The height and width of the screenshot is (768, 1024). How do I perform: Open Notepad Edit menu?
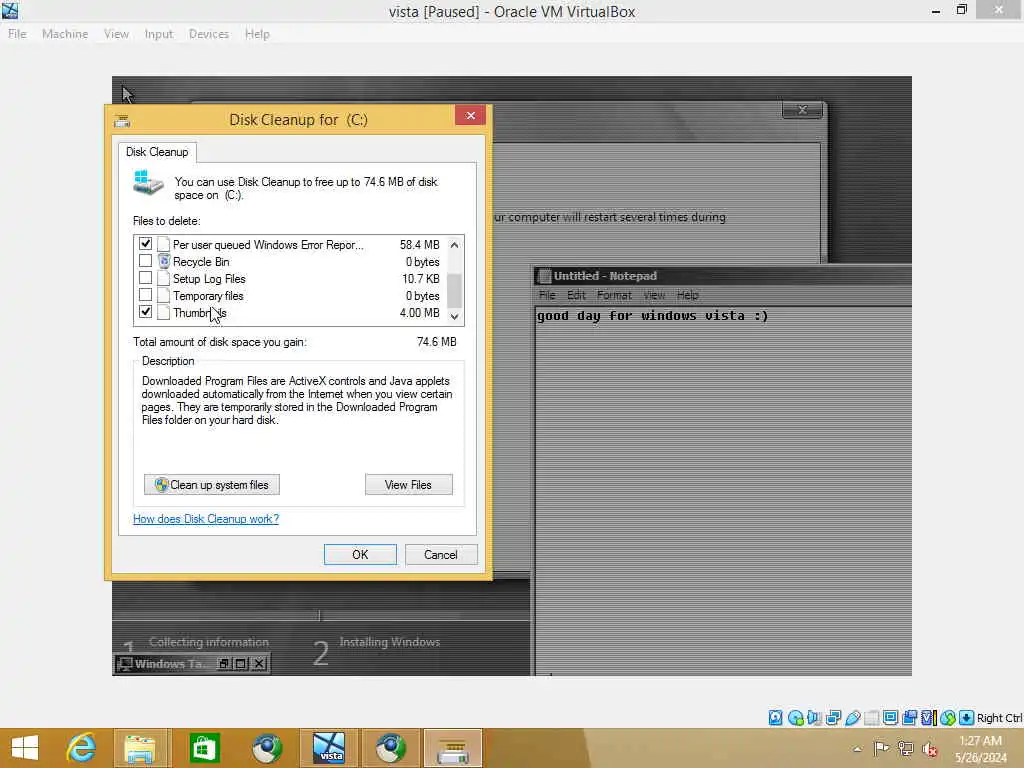point(576,295)
